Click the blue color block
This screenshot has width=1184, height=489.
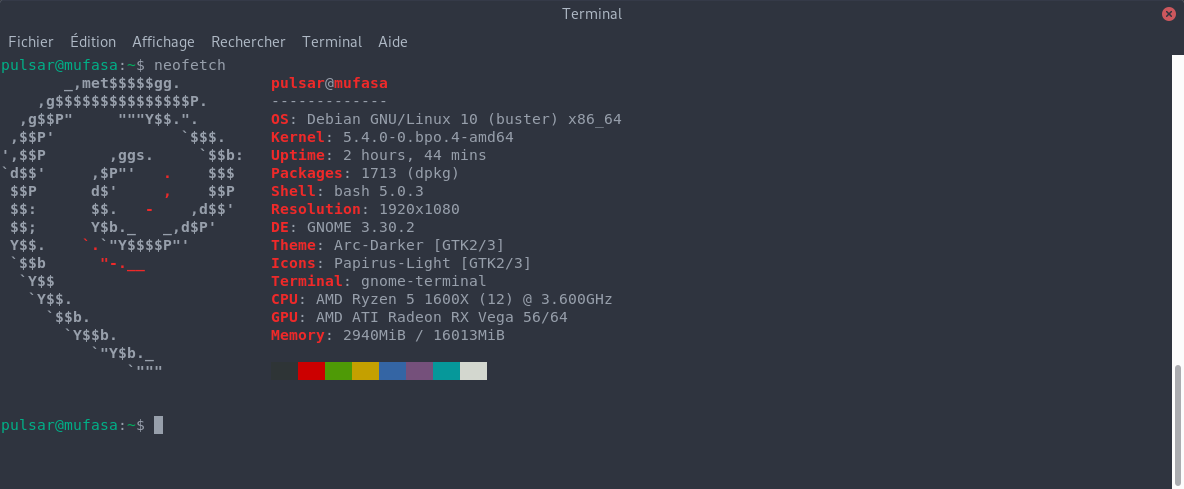click(393, 371)
